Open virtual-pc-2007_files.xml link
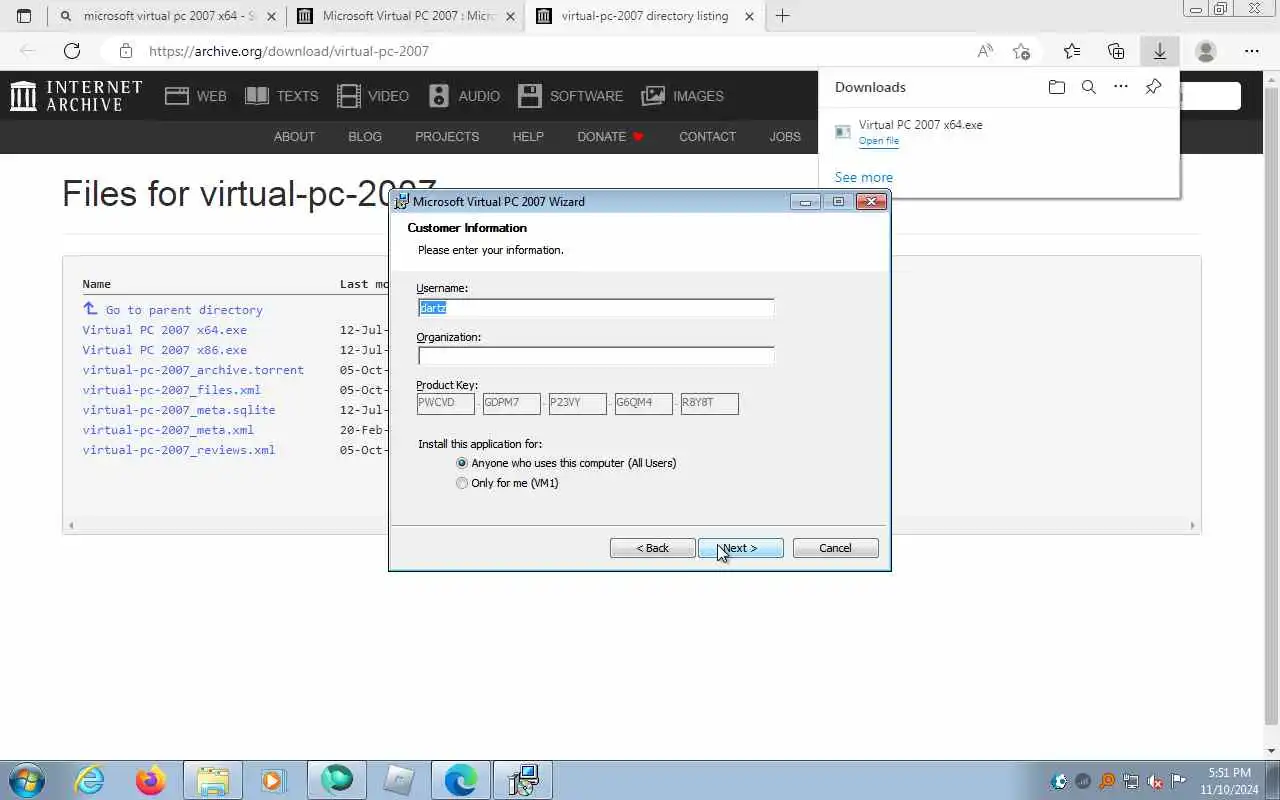The image size is (1280, 800). click(x=171, y=390)
